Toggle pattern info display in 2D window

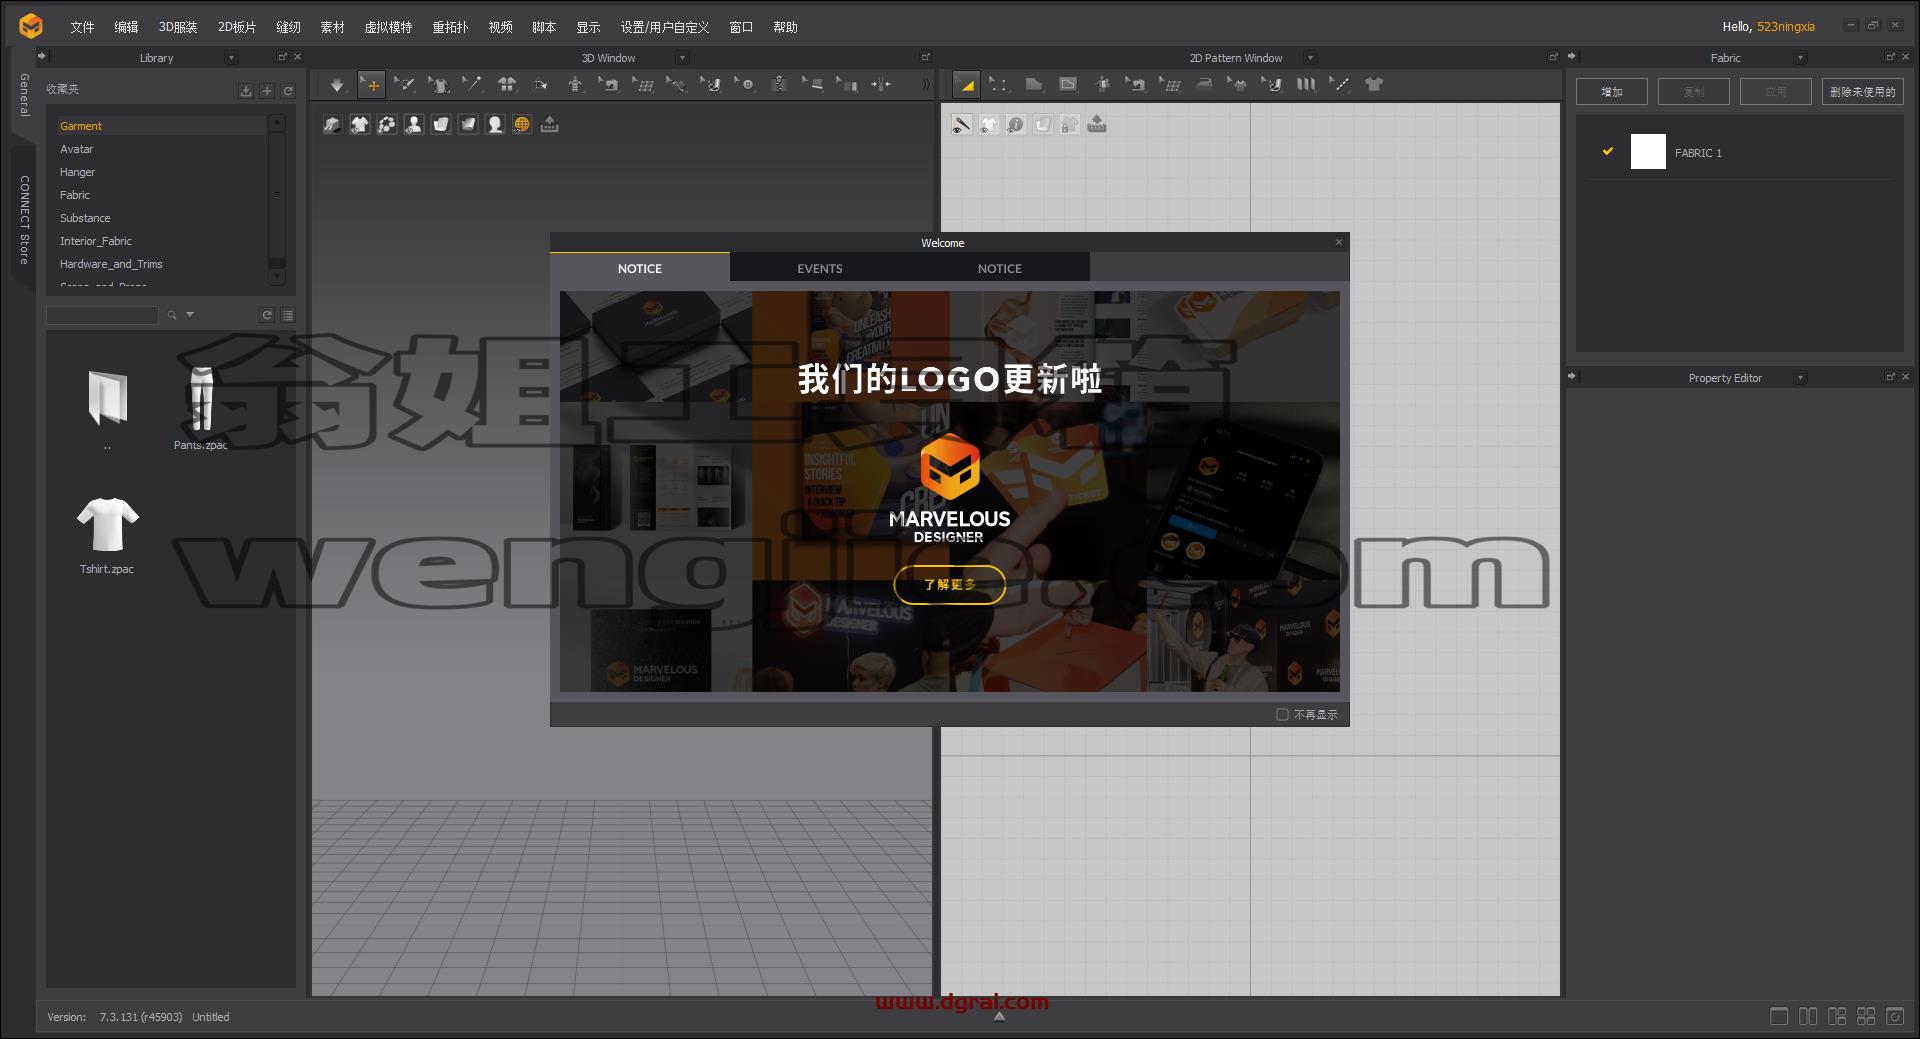1016,124
